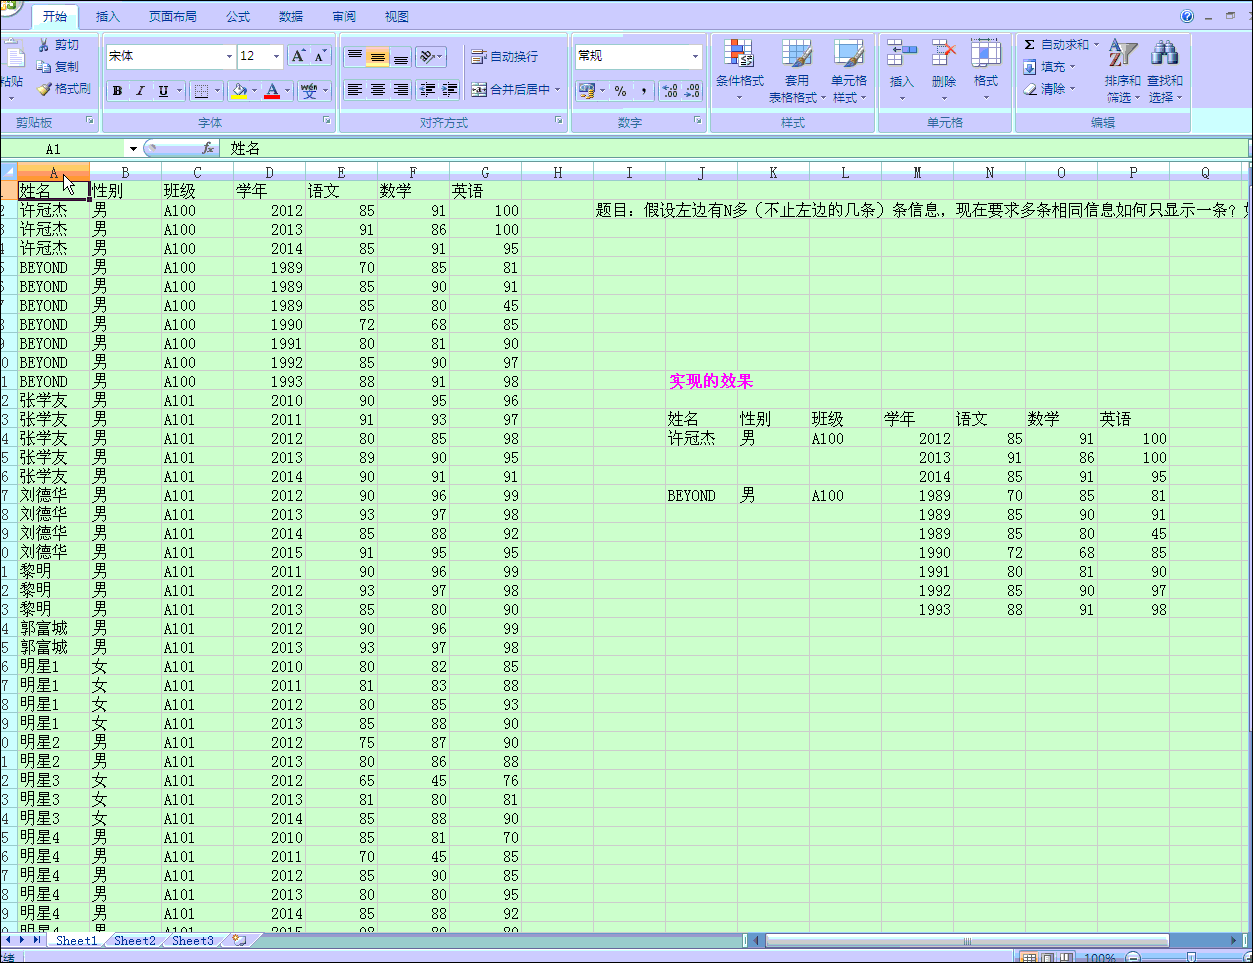1253x963 pixels.
Task: Open the Name Box dropdown arrow
Action: pos(133,149)
